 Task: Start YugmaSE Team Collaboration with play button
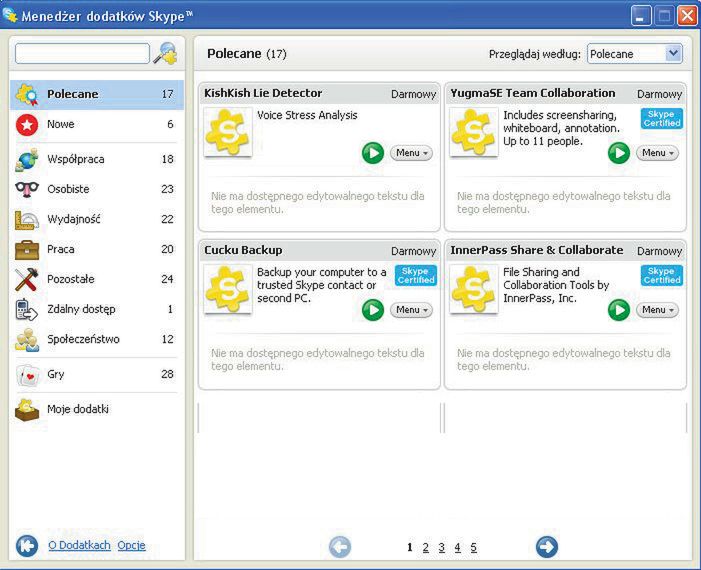619,153
